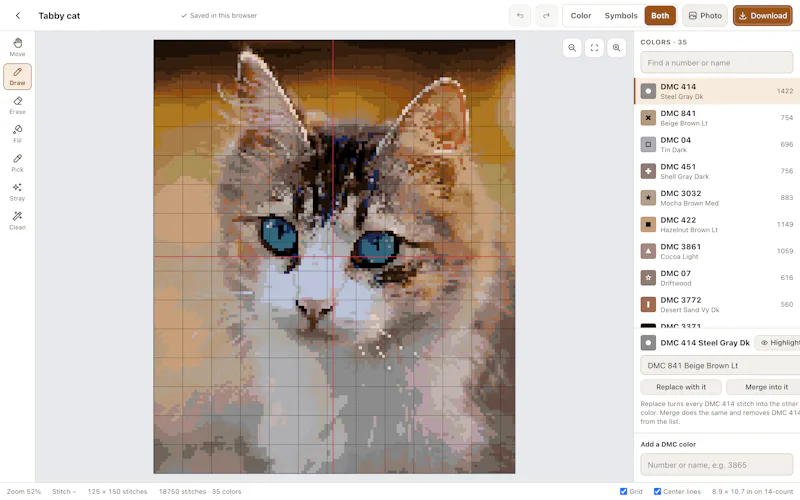
Task: Click the selected color swatch beside DMC 414 Steel Gray Dk heading
Action: [x=648, y=343]
